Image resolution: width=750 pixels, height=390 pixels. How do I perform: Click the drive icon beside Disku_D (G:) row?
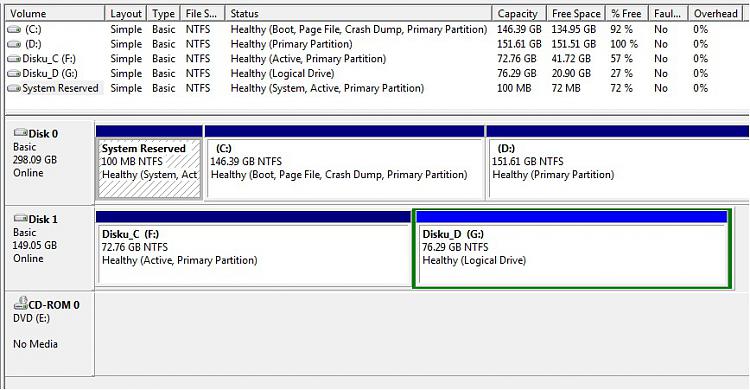(x=14, y=74)
